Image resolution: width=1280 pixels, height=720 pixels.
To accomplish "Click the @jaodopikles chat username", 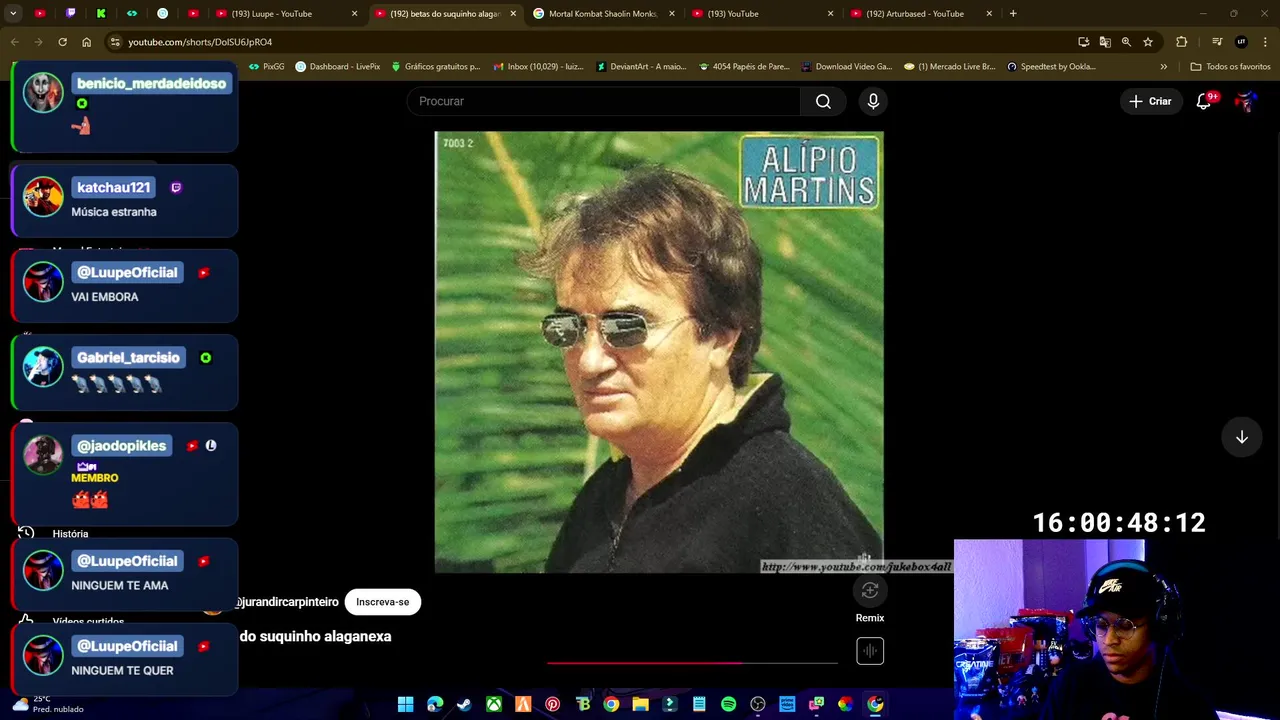I will (x=121, y=446).
